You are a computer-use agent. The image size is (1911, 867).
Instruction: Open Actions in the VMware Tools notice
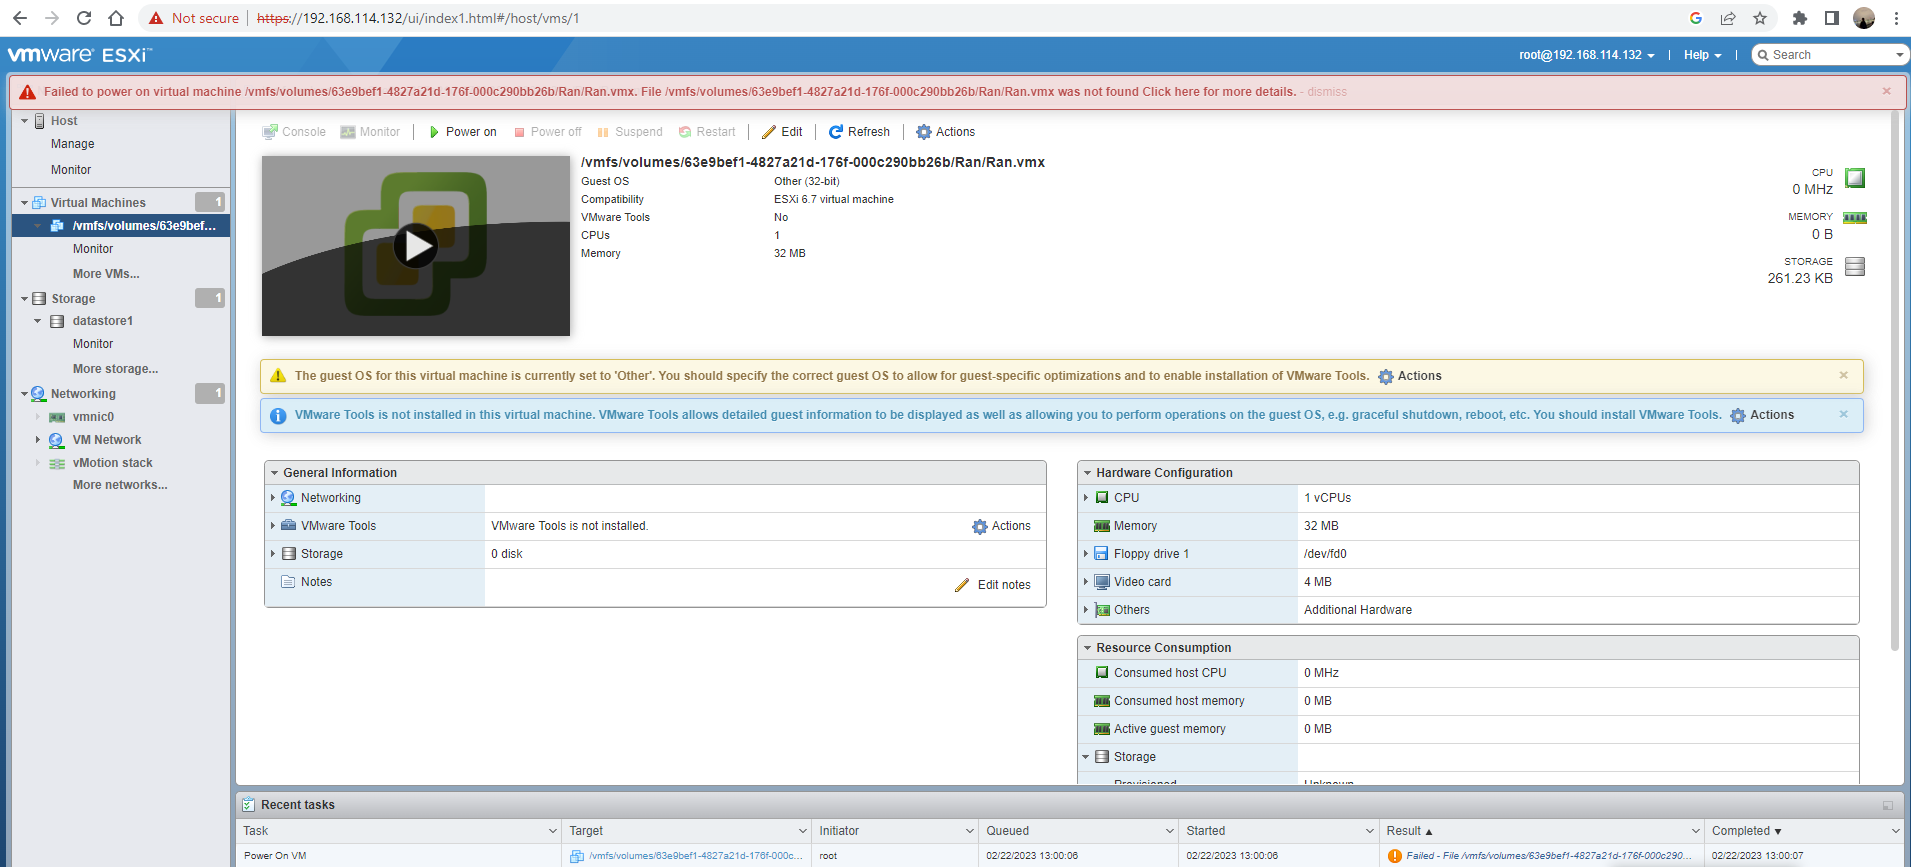[1762, 415]
